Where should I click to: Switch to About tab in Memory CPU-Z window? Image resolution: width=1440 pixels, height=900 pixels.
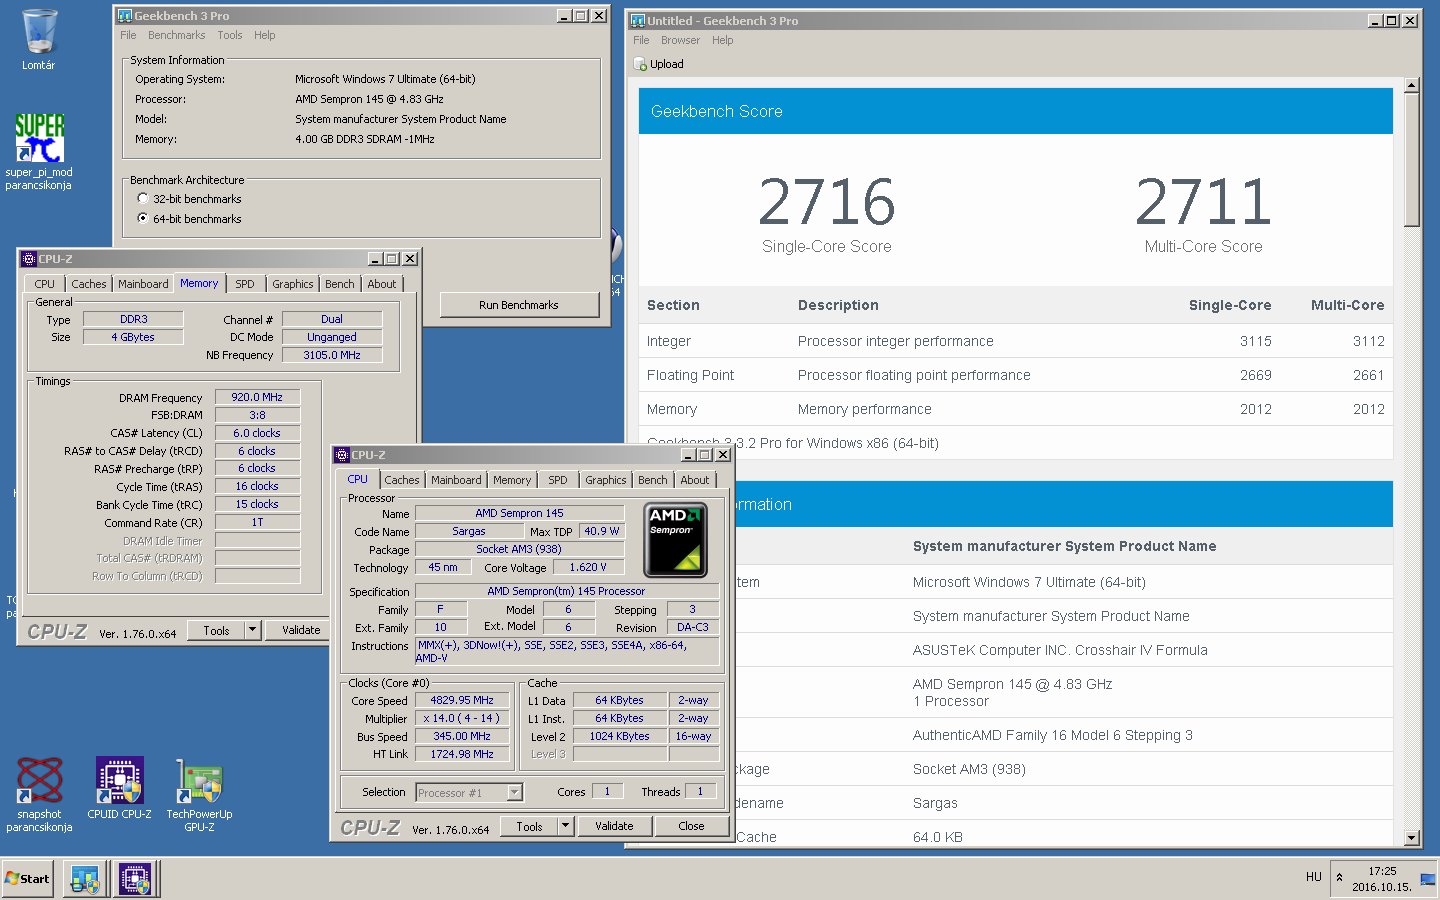click(x=382, y=284)
